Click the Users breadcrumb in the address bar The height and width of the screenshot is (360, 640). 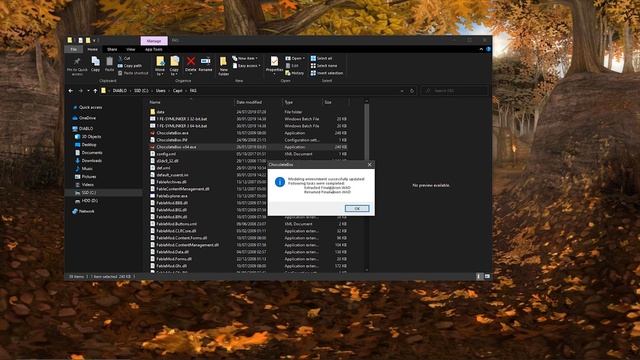161,91
